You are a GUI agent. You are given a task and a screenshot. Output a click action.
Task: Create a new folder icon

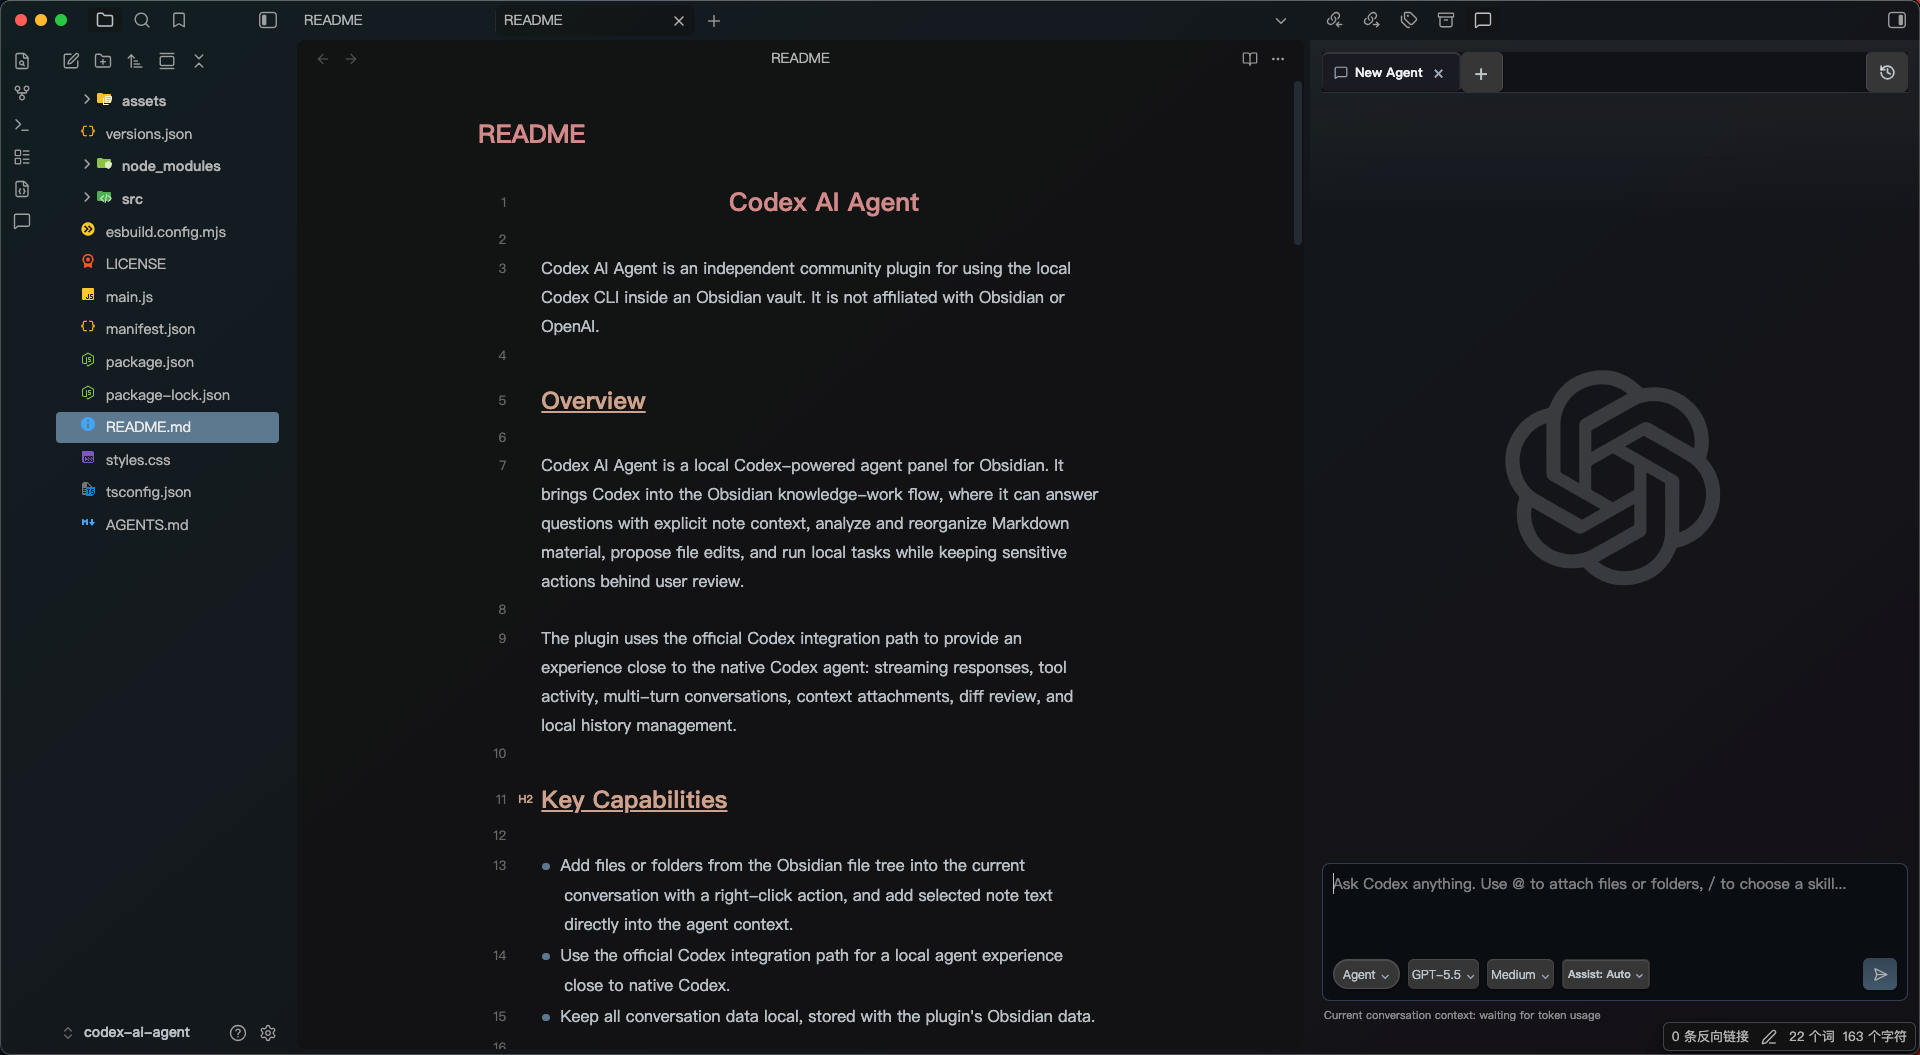pos(103,61)
